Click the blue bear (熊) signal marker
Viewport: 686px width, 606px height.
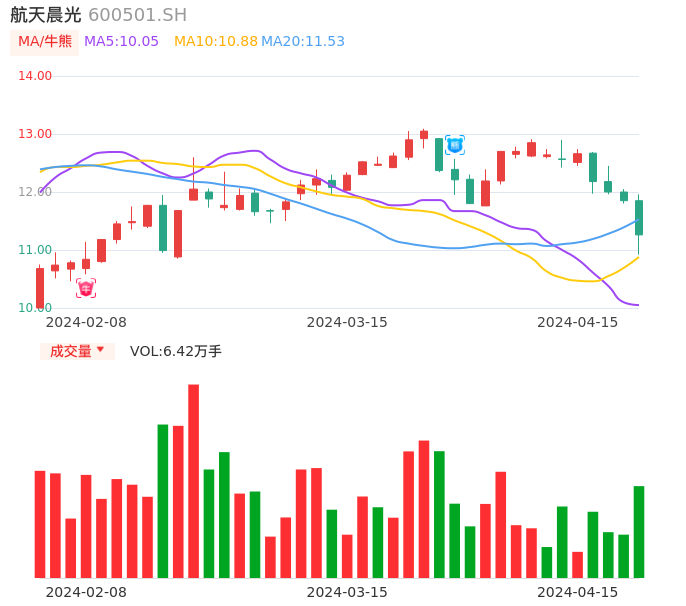pos(454,145)
